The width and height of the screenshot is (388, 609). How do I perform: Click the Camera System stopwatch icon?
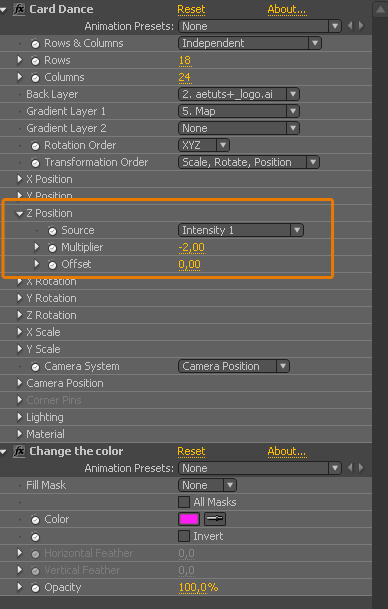pos(35,367)
